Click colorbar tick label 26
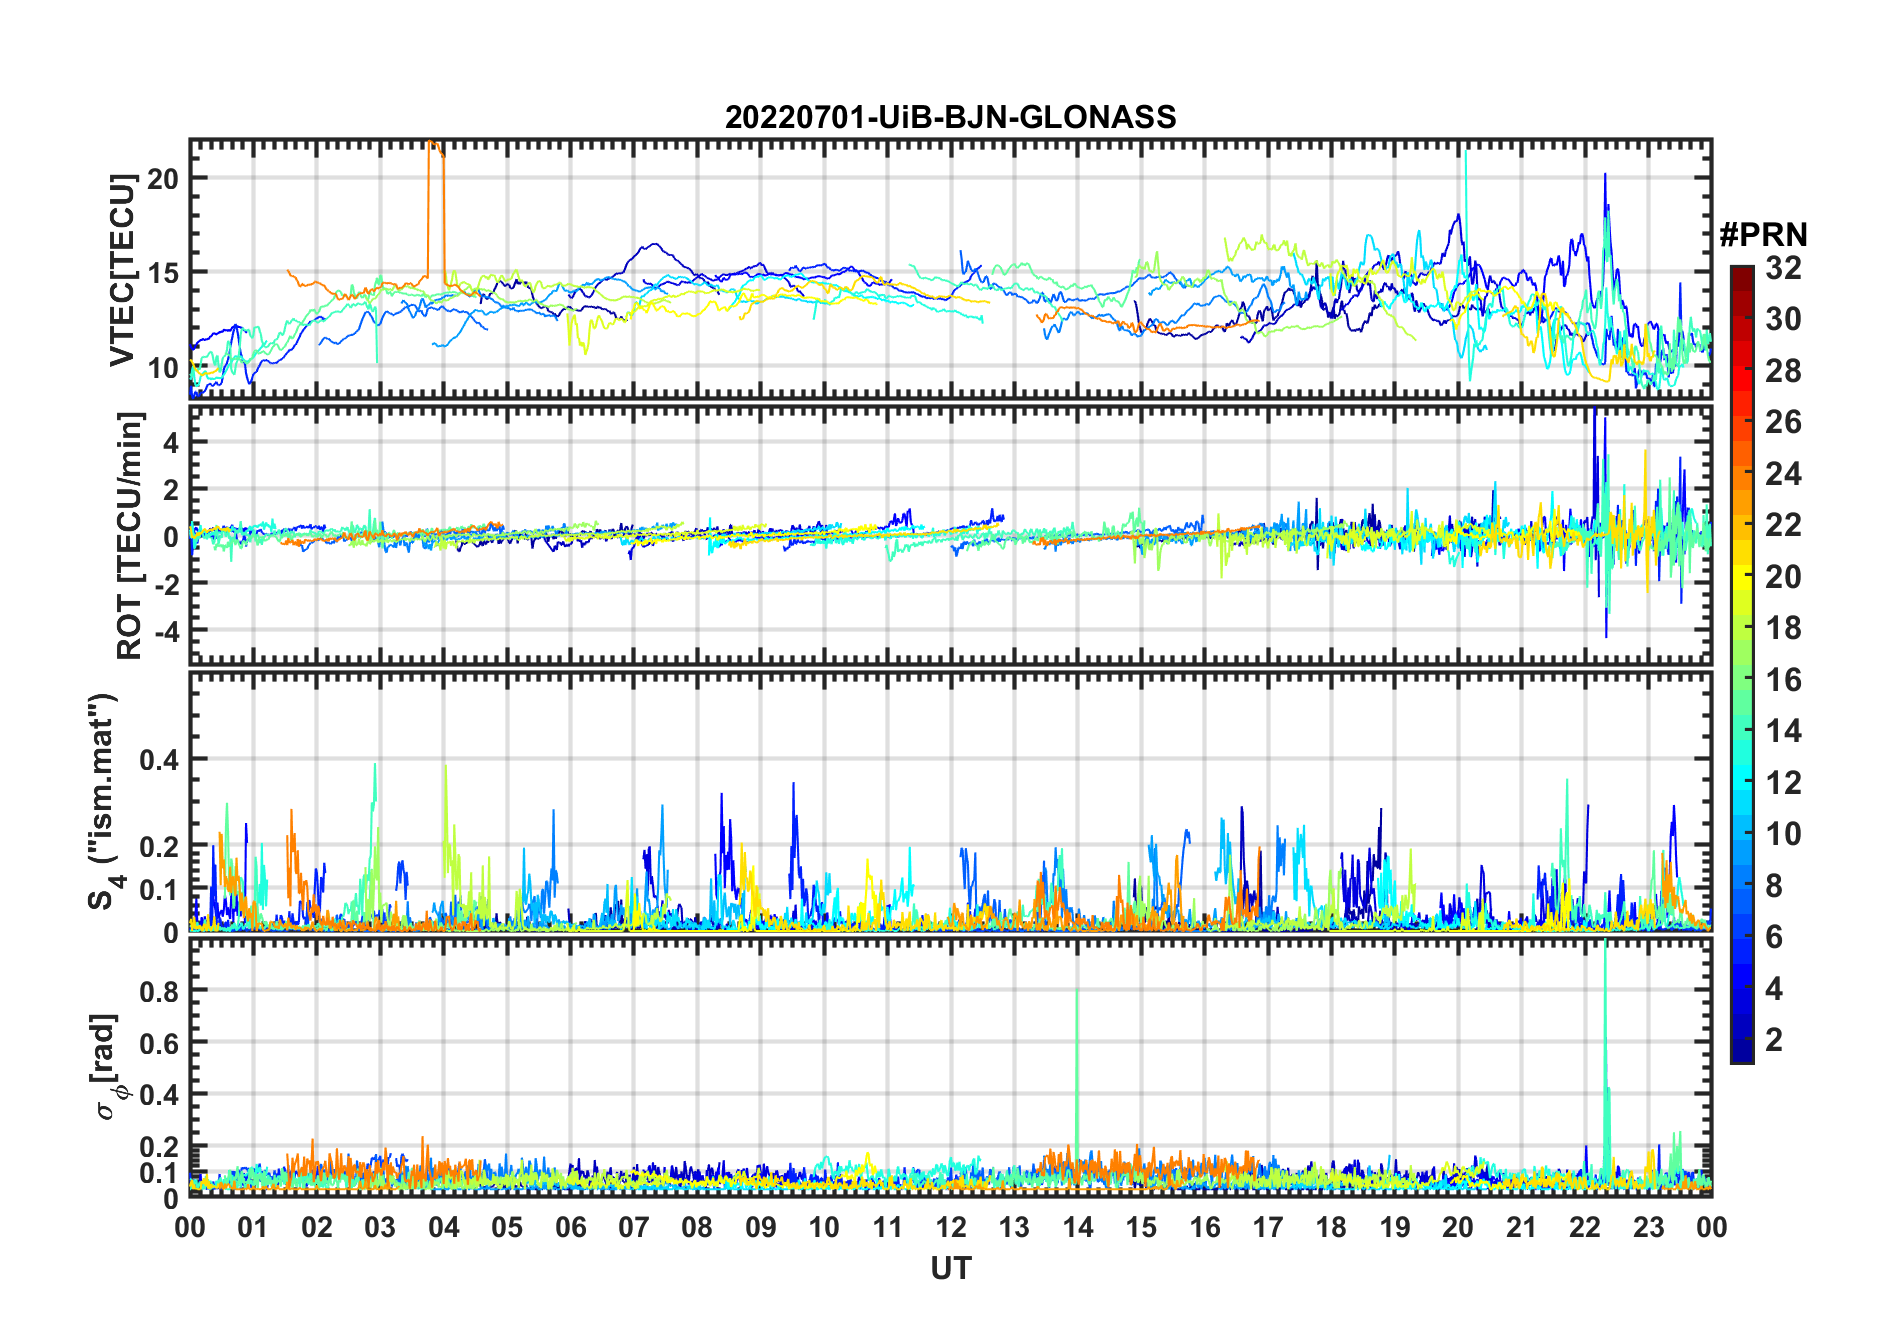The width and height of the screenshot is (1902, 1330). (1783, 422)
